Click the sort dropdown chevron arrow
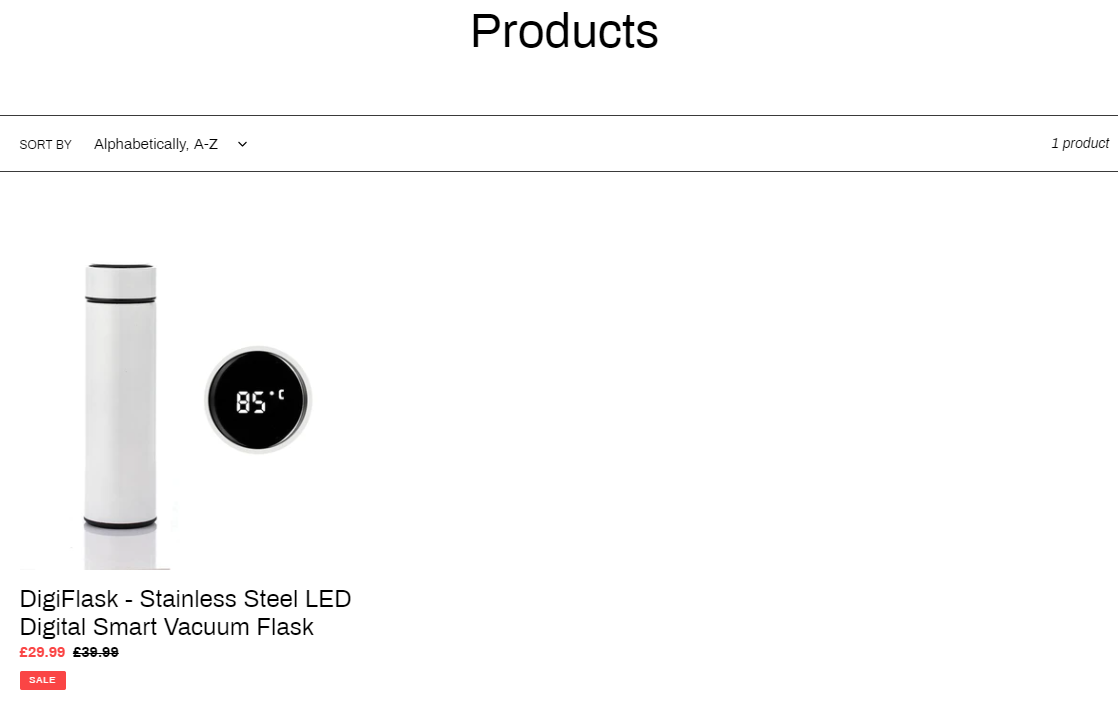The width and height of the screenshot is (1118, 707). point(242,144)
